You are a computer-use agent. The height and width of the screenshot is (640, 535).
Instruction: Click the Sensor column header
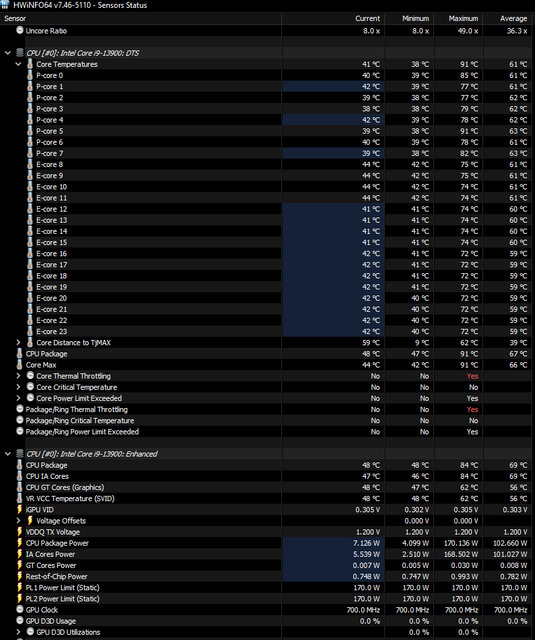tap(141, 18)
